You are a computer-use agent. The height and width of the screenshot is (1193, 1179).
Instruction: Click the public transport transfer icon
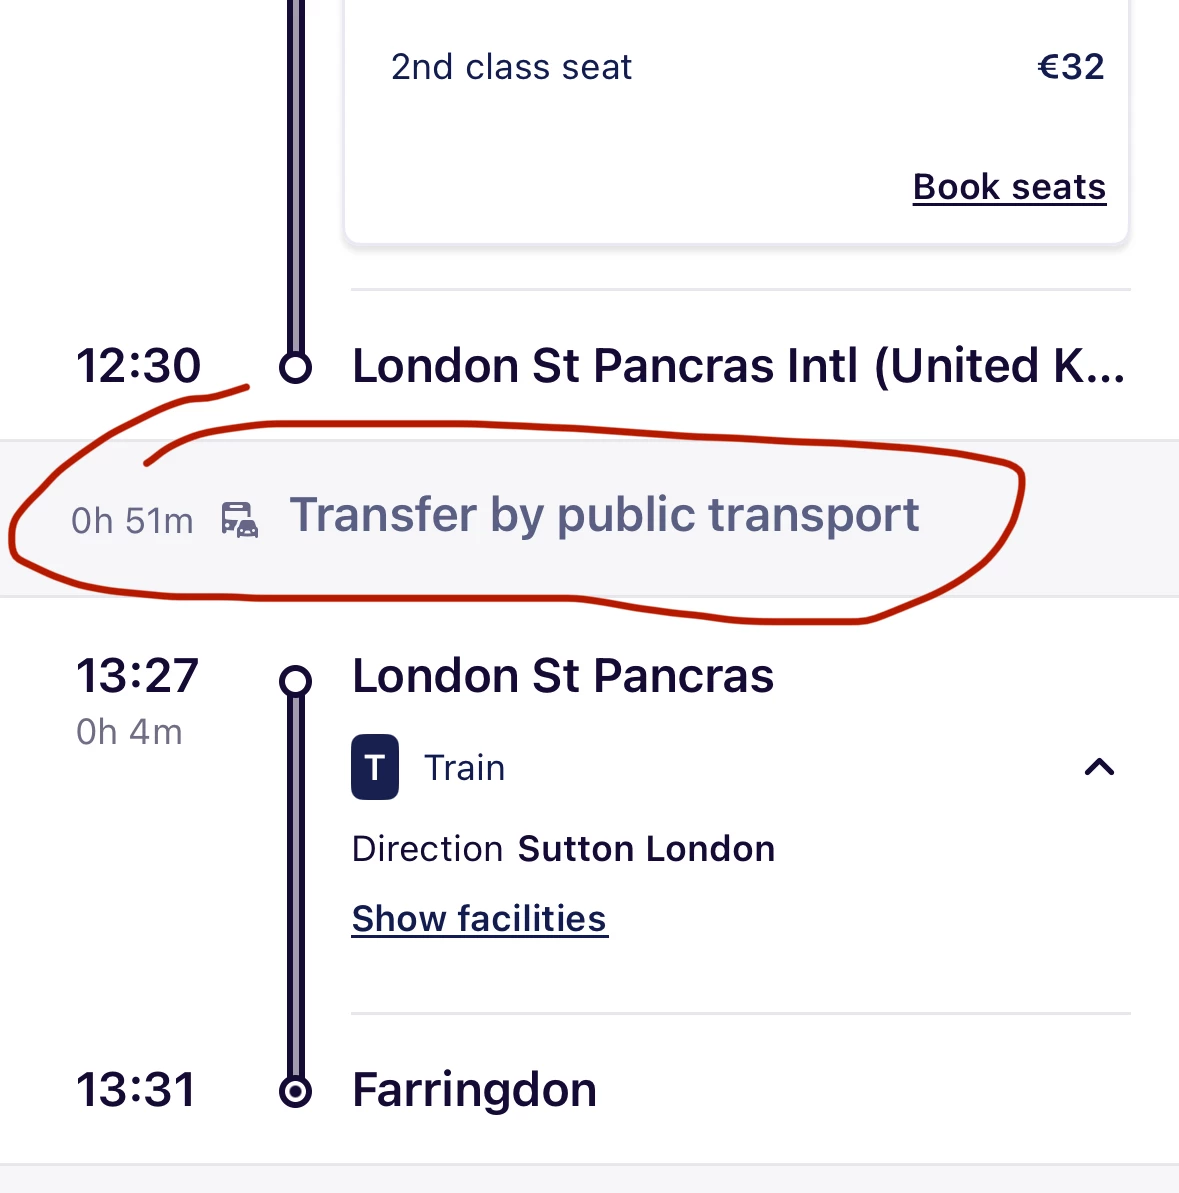click(240, 520)
